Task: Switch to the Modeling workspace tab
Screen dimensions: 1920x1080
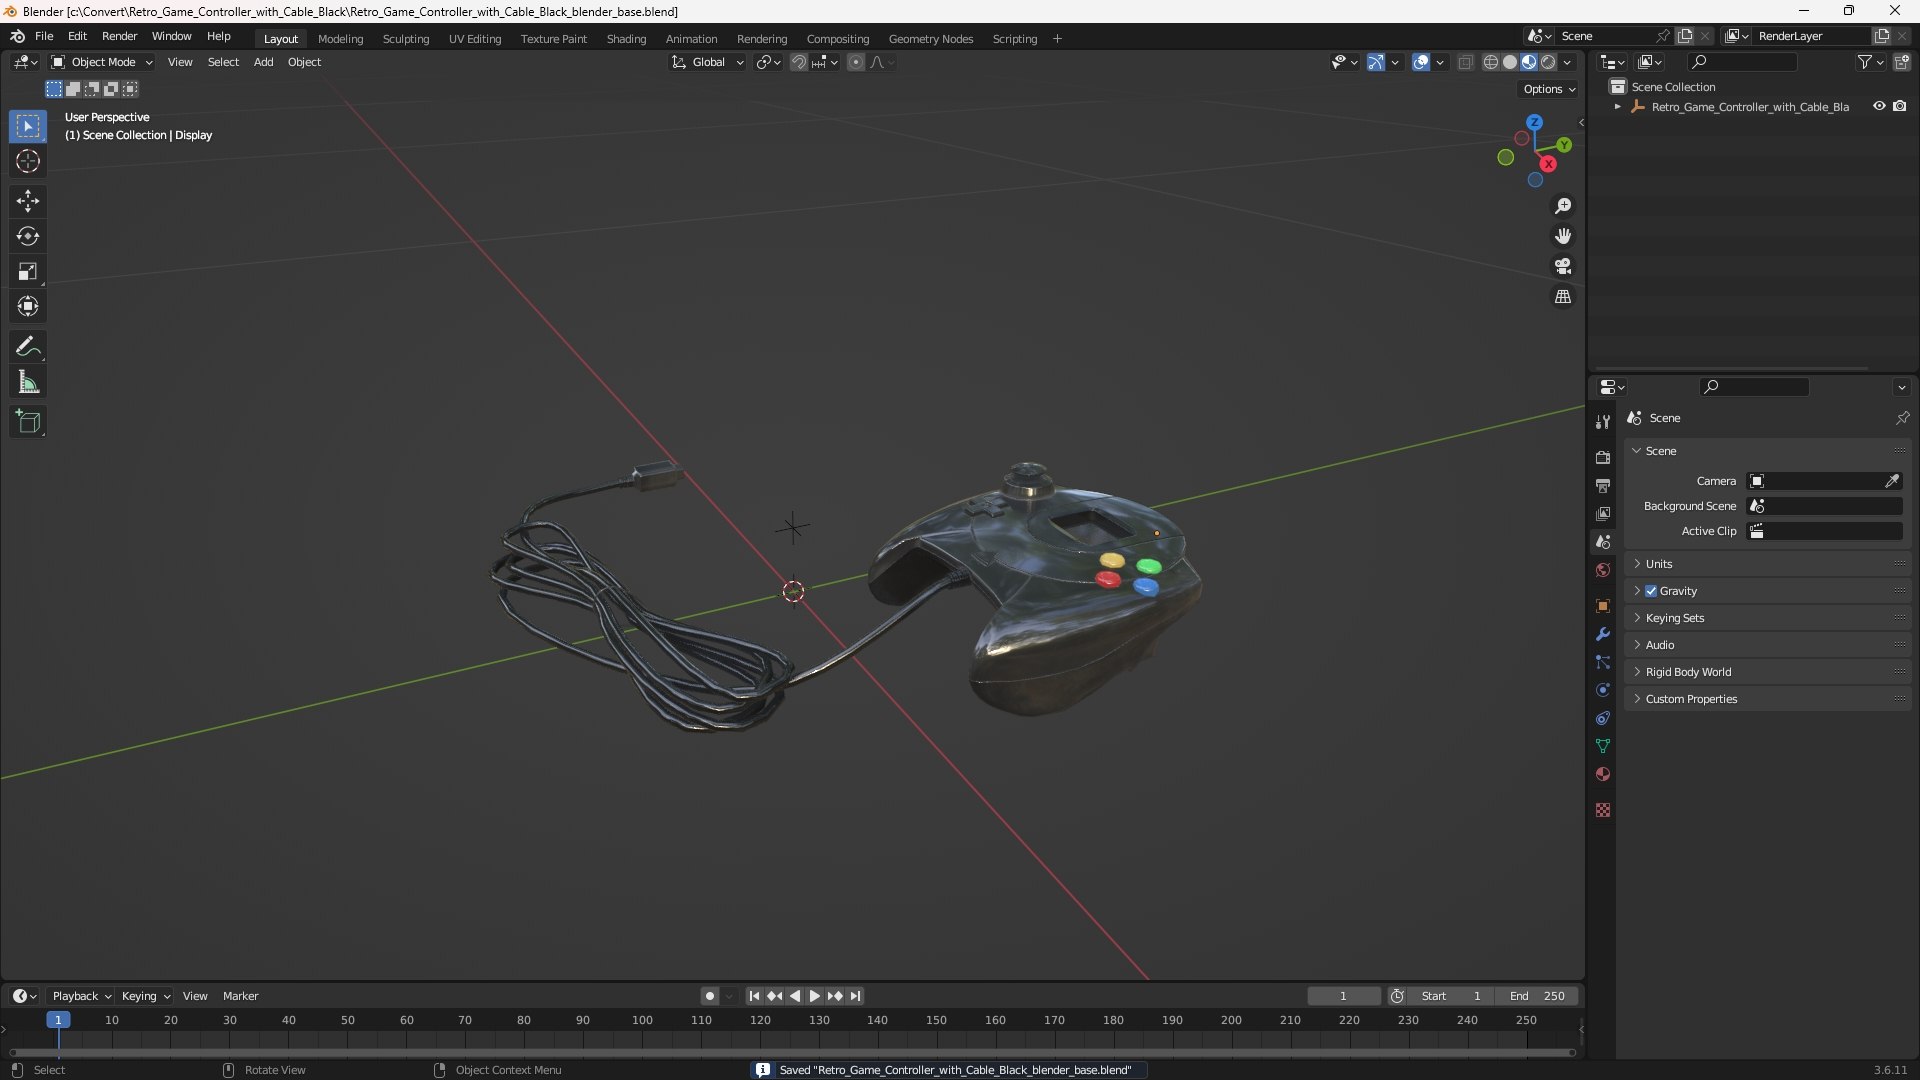Action: (340, 39)
